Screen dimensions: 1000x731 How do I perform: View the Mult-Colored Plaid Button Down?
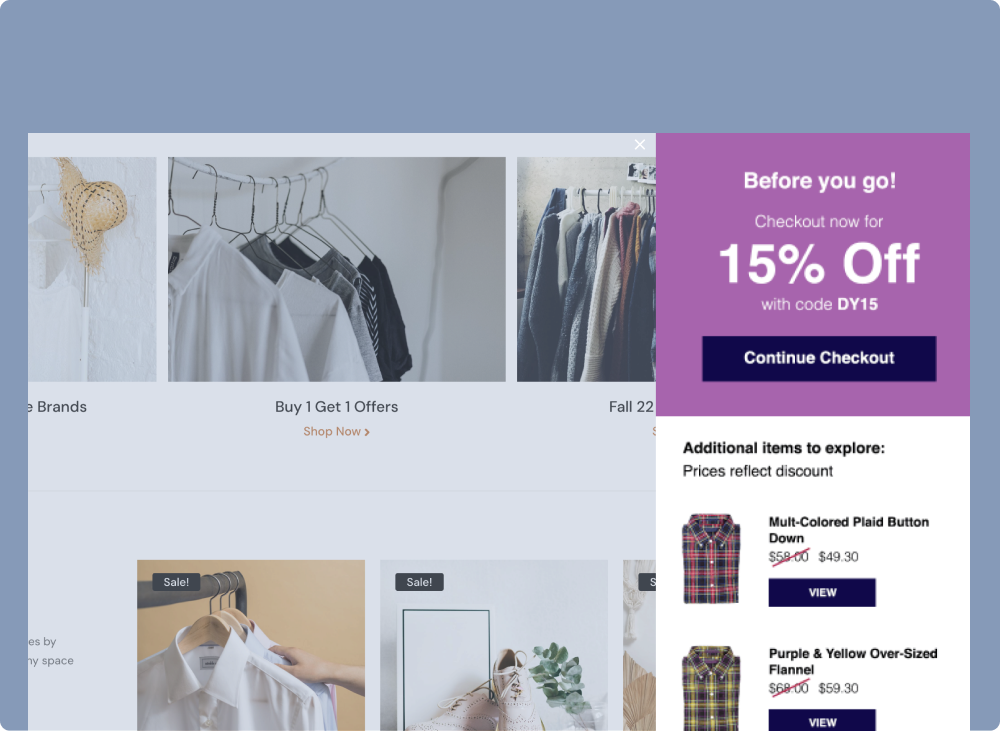pos(821,593)
